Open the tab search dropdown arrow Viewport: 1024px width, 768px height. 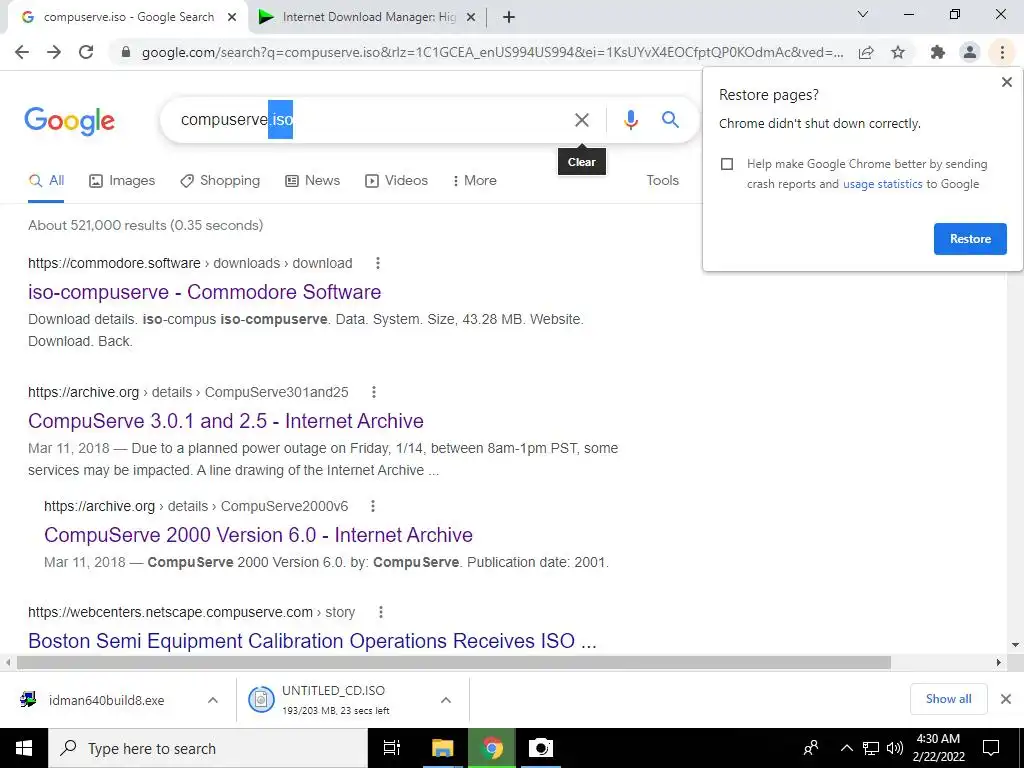[863, 14]
